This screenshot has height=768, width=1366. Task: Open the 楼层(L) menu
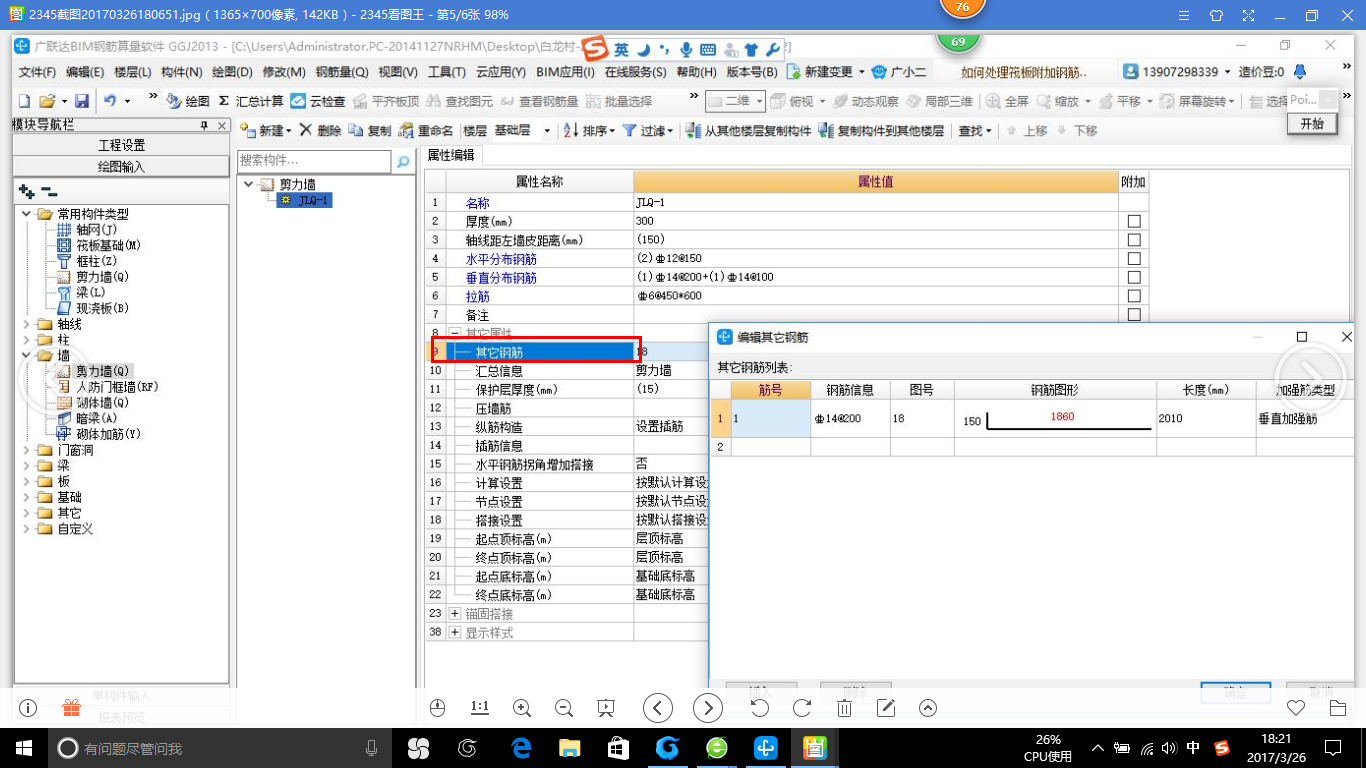(x=133, y=72)
